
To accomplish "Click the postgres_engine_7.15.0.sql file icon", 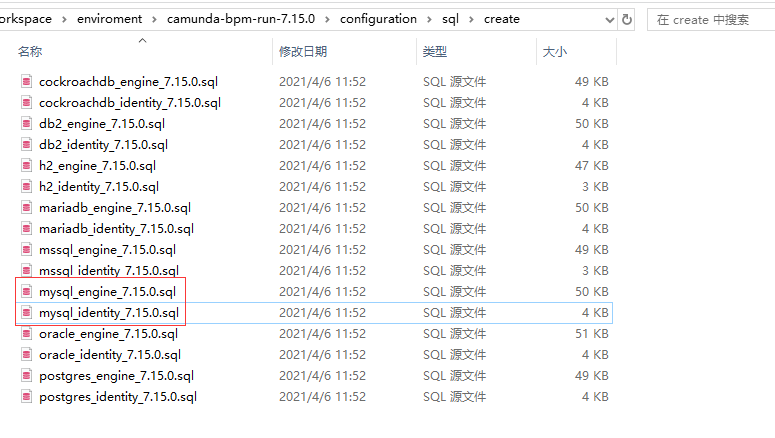I will [x=27, y=376].
